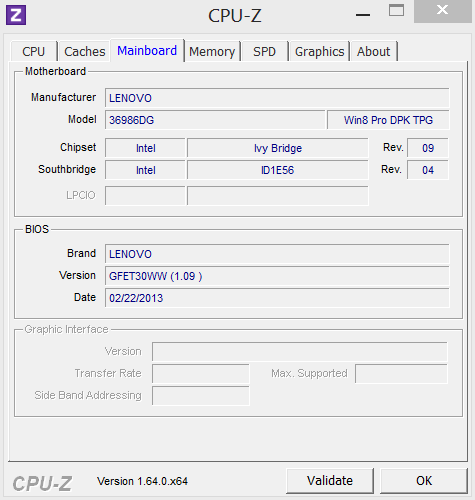Screen dimensions: 475x500
Task: Click the Chipset Ivy Bridge field
Action: 278,148
